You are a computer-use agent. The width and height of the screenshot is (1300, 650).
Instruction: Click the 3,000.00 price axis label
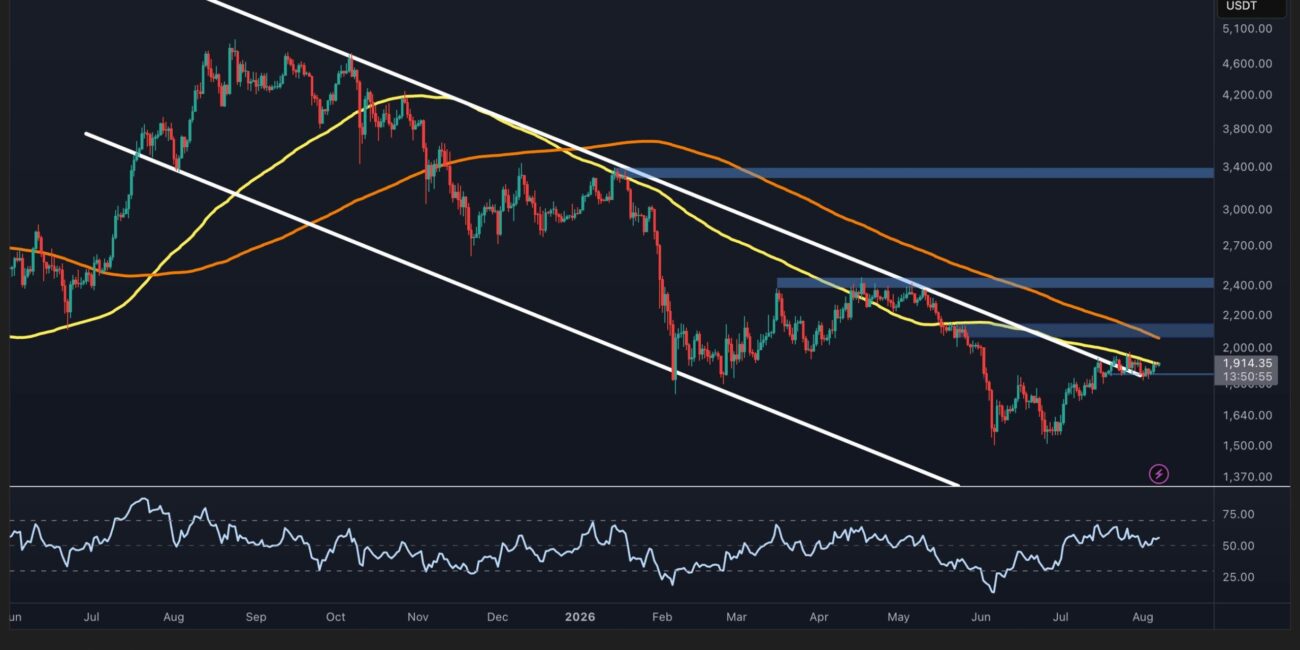[1247, 210]
